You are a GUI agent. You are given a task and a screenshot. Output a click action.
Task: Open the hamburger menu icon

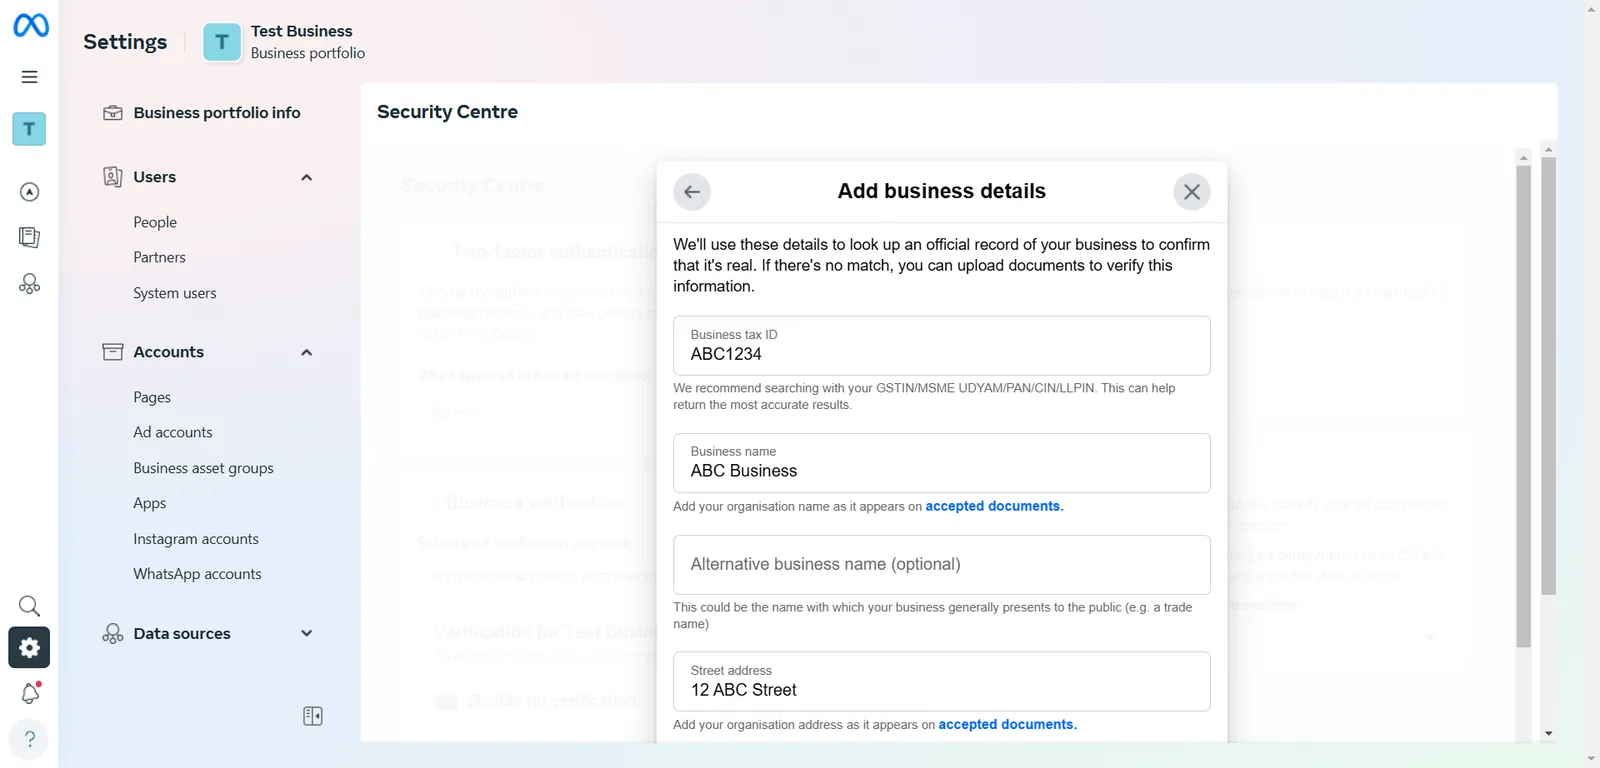pos(30,77)
